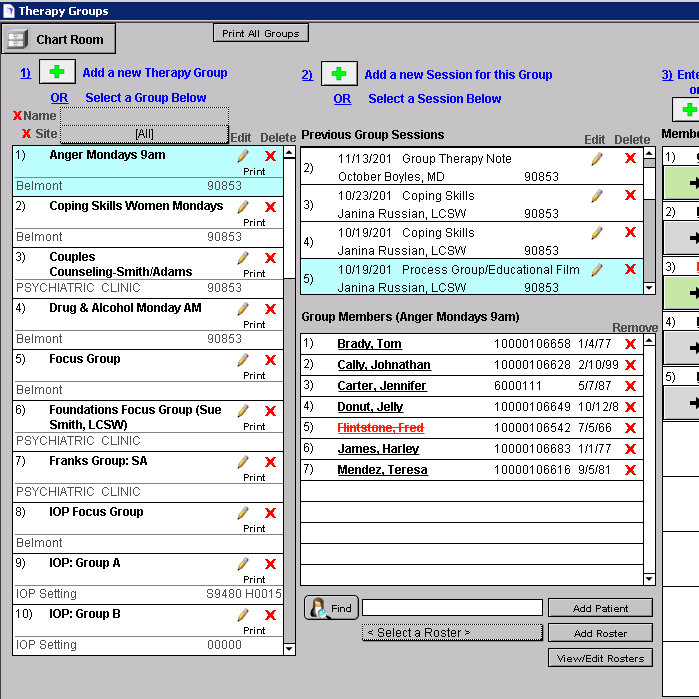This screenshot has height=699, width=699.
Task: Click the green plus to add Therapy Group
Action: pyautogui.click(x=57, y=73)
